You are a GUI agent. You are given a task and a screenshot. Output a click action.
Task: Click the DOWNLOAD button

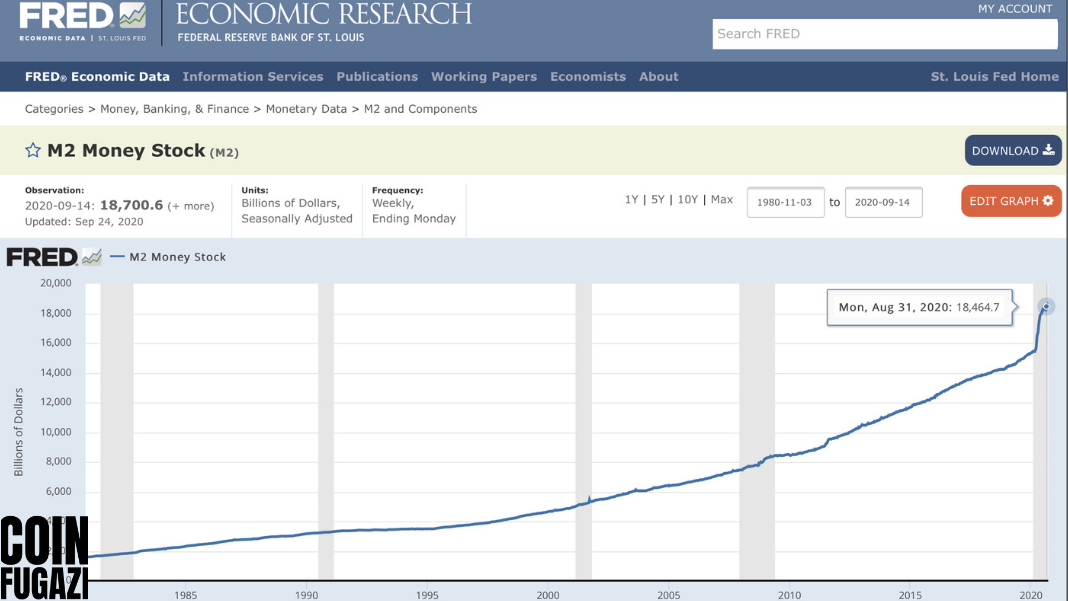tap(1013, 151)
